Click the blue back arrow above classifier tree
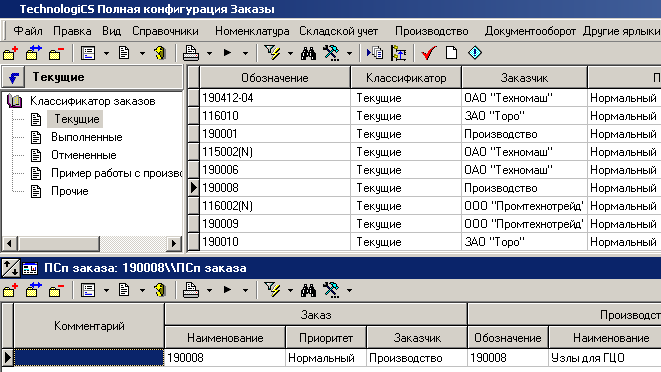Viewport: 661px width, 372px height. tap(13, 78)
